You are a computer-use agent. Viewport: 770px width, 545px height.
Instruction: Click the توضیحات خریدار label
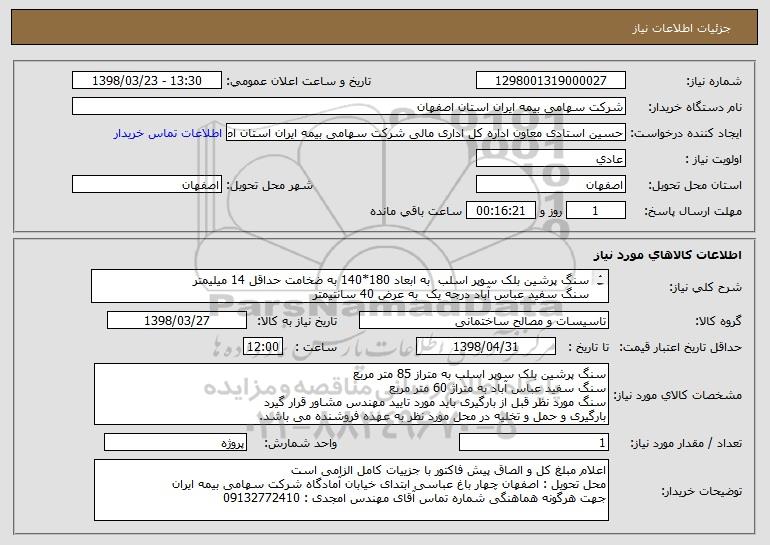[702, 491]
